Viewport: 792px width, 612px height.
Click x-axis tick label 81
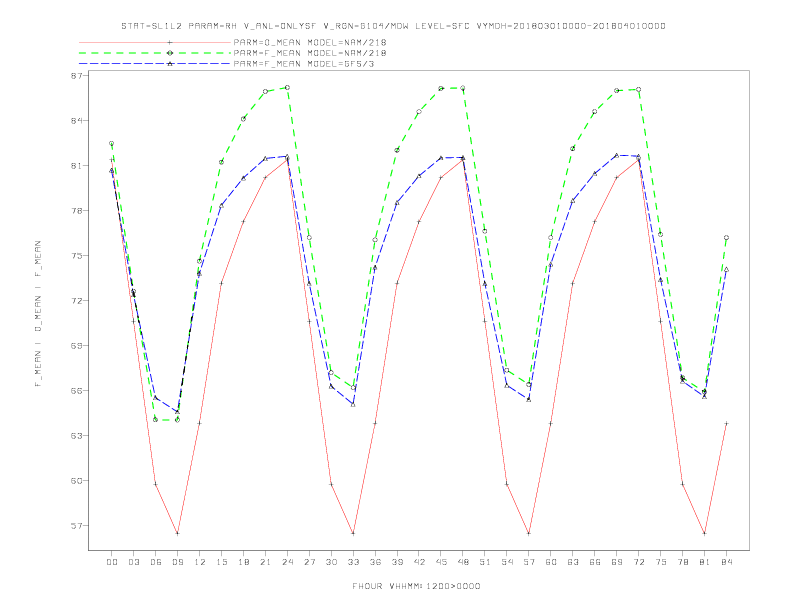pos(705,562)
